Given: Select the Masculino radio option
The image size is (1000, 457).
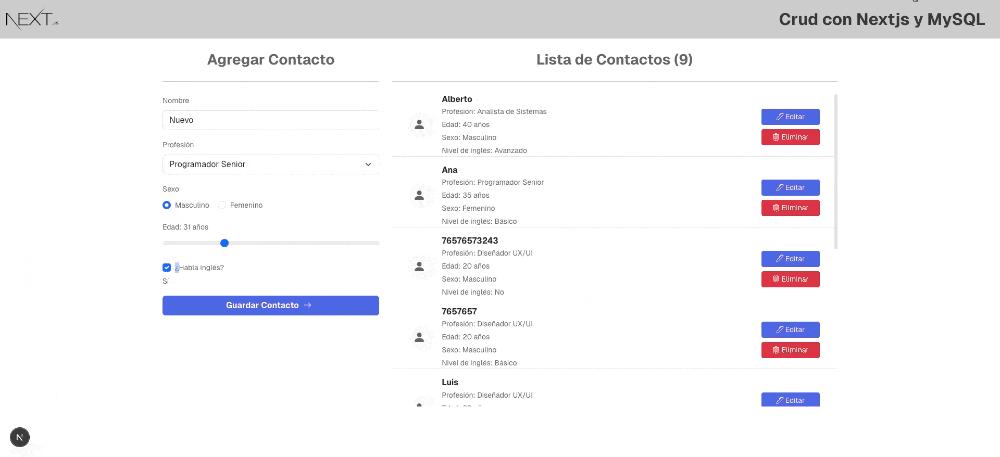Looking at the screenshot, I should click(x=167, y=205).
